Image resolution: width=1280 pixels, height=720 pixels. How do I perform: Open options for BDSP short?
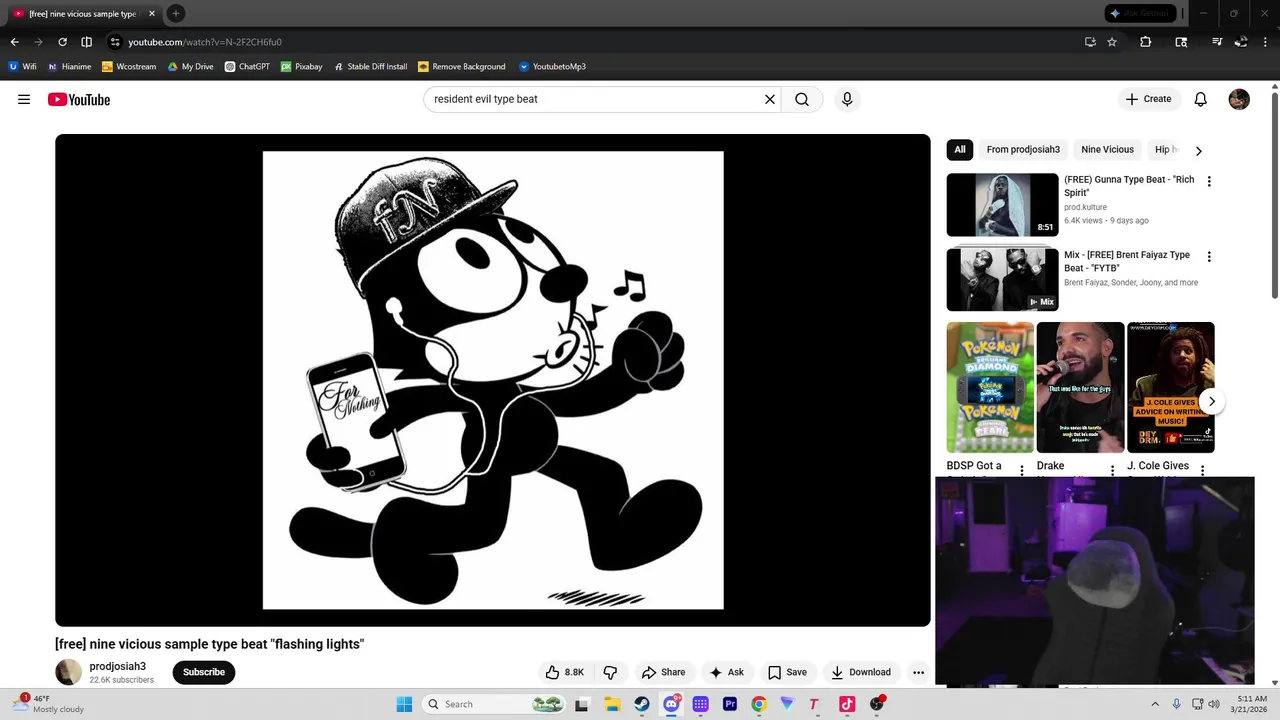coord(1022,470)
